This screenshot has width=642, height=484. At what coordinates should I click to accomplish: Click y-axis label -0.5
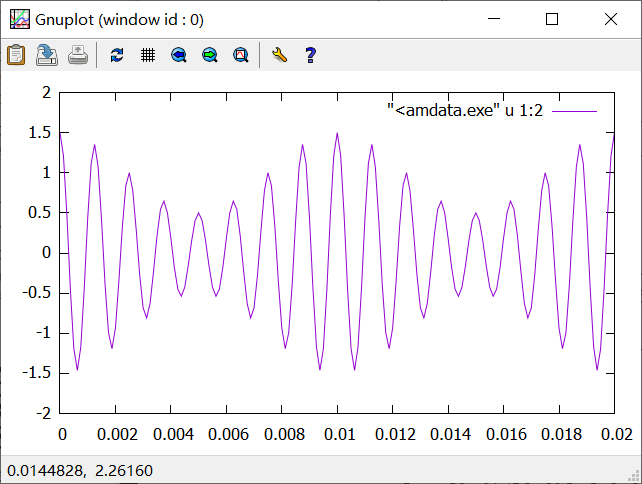(x=36, y=293)
